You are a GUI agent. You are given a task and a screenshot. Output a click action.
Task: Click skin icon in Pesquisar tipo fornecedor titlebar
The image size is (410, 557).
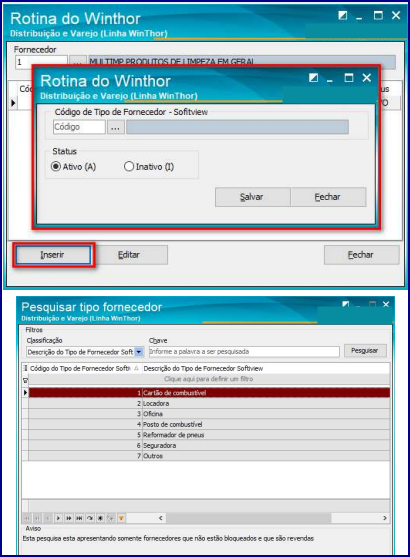pos(345,304)
